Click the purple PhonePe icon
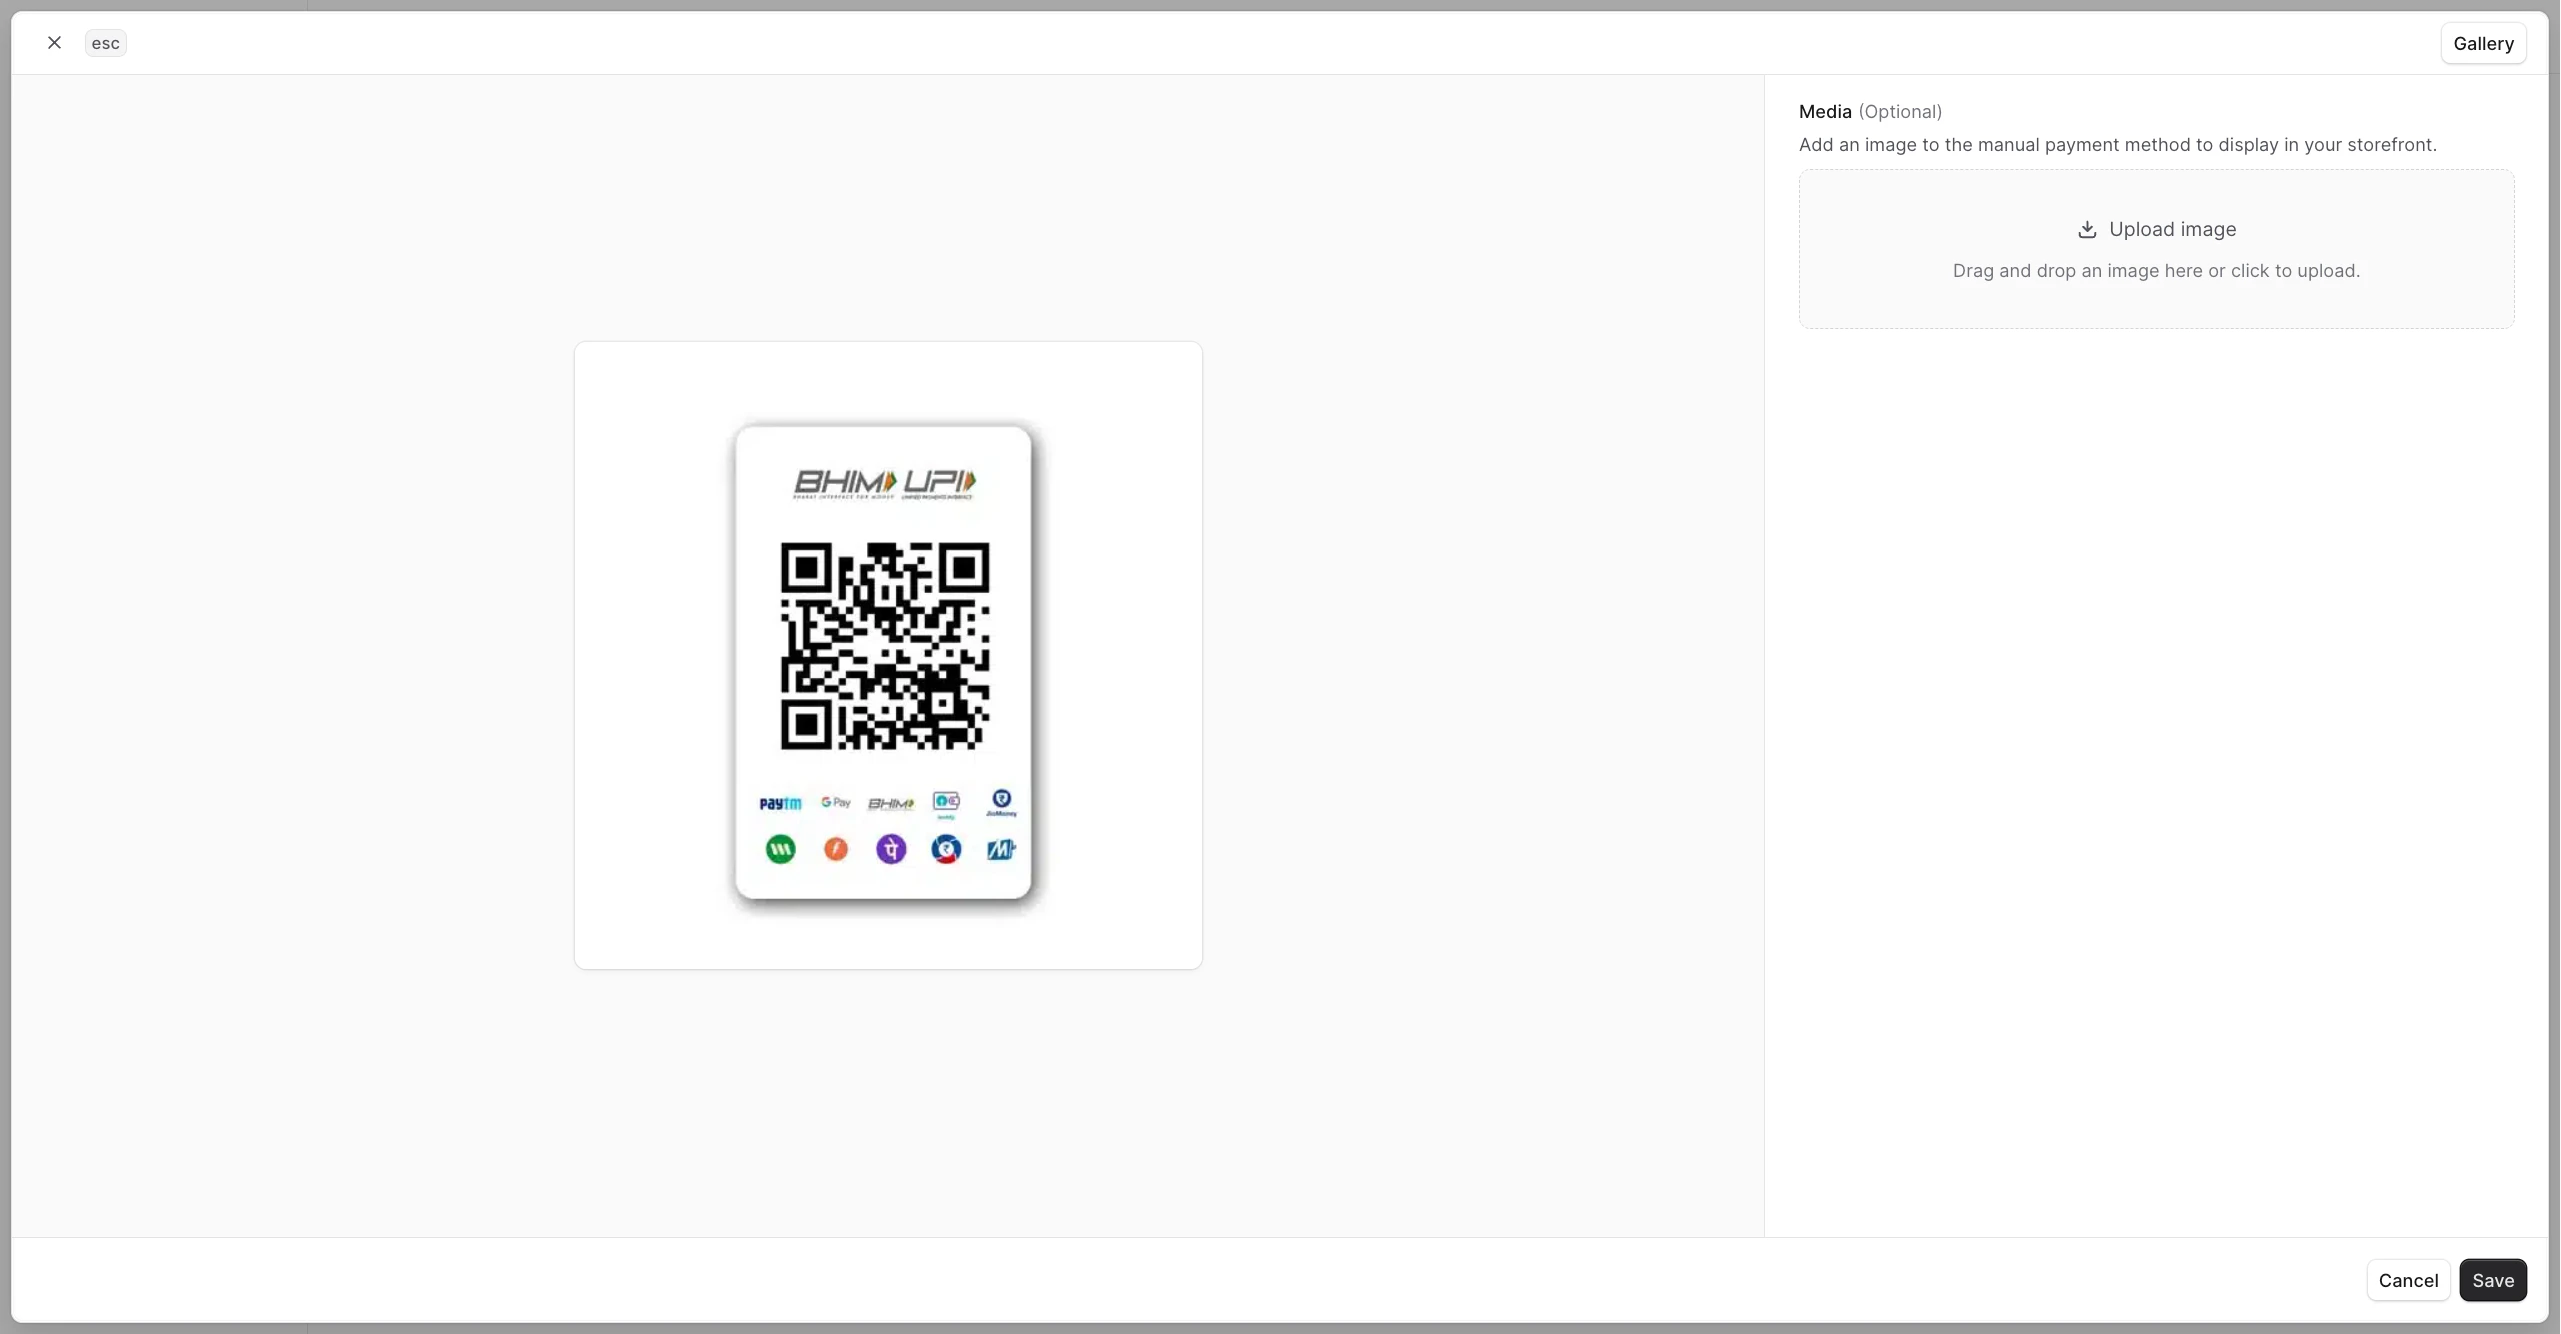 890,849
